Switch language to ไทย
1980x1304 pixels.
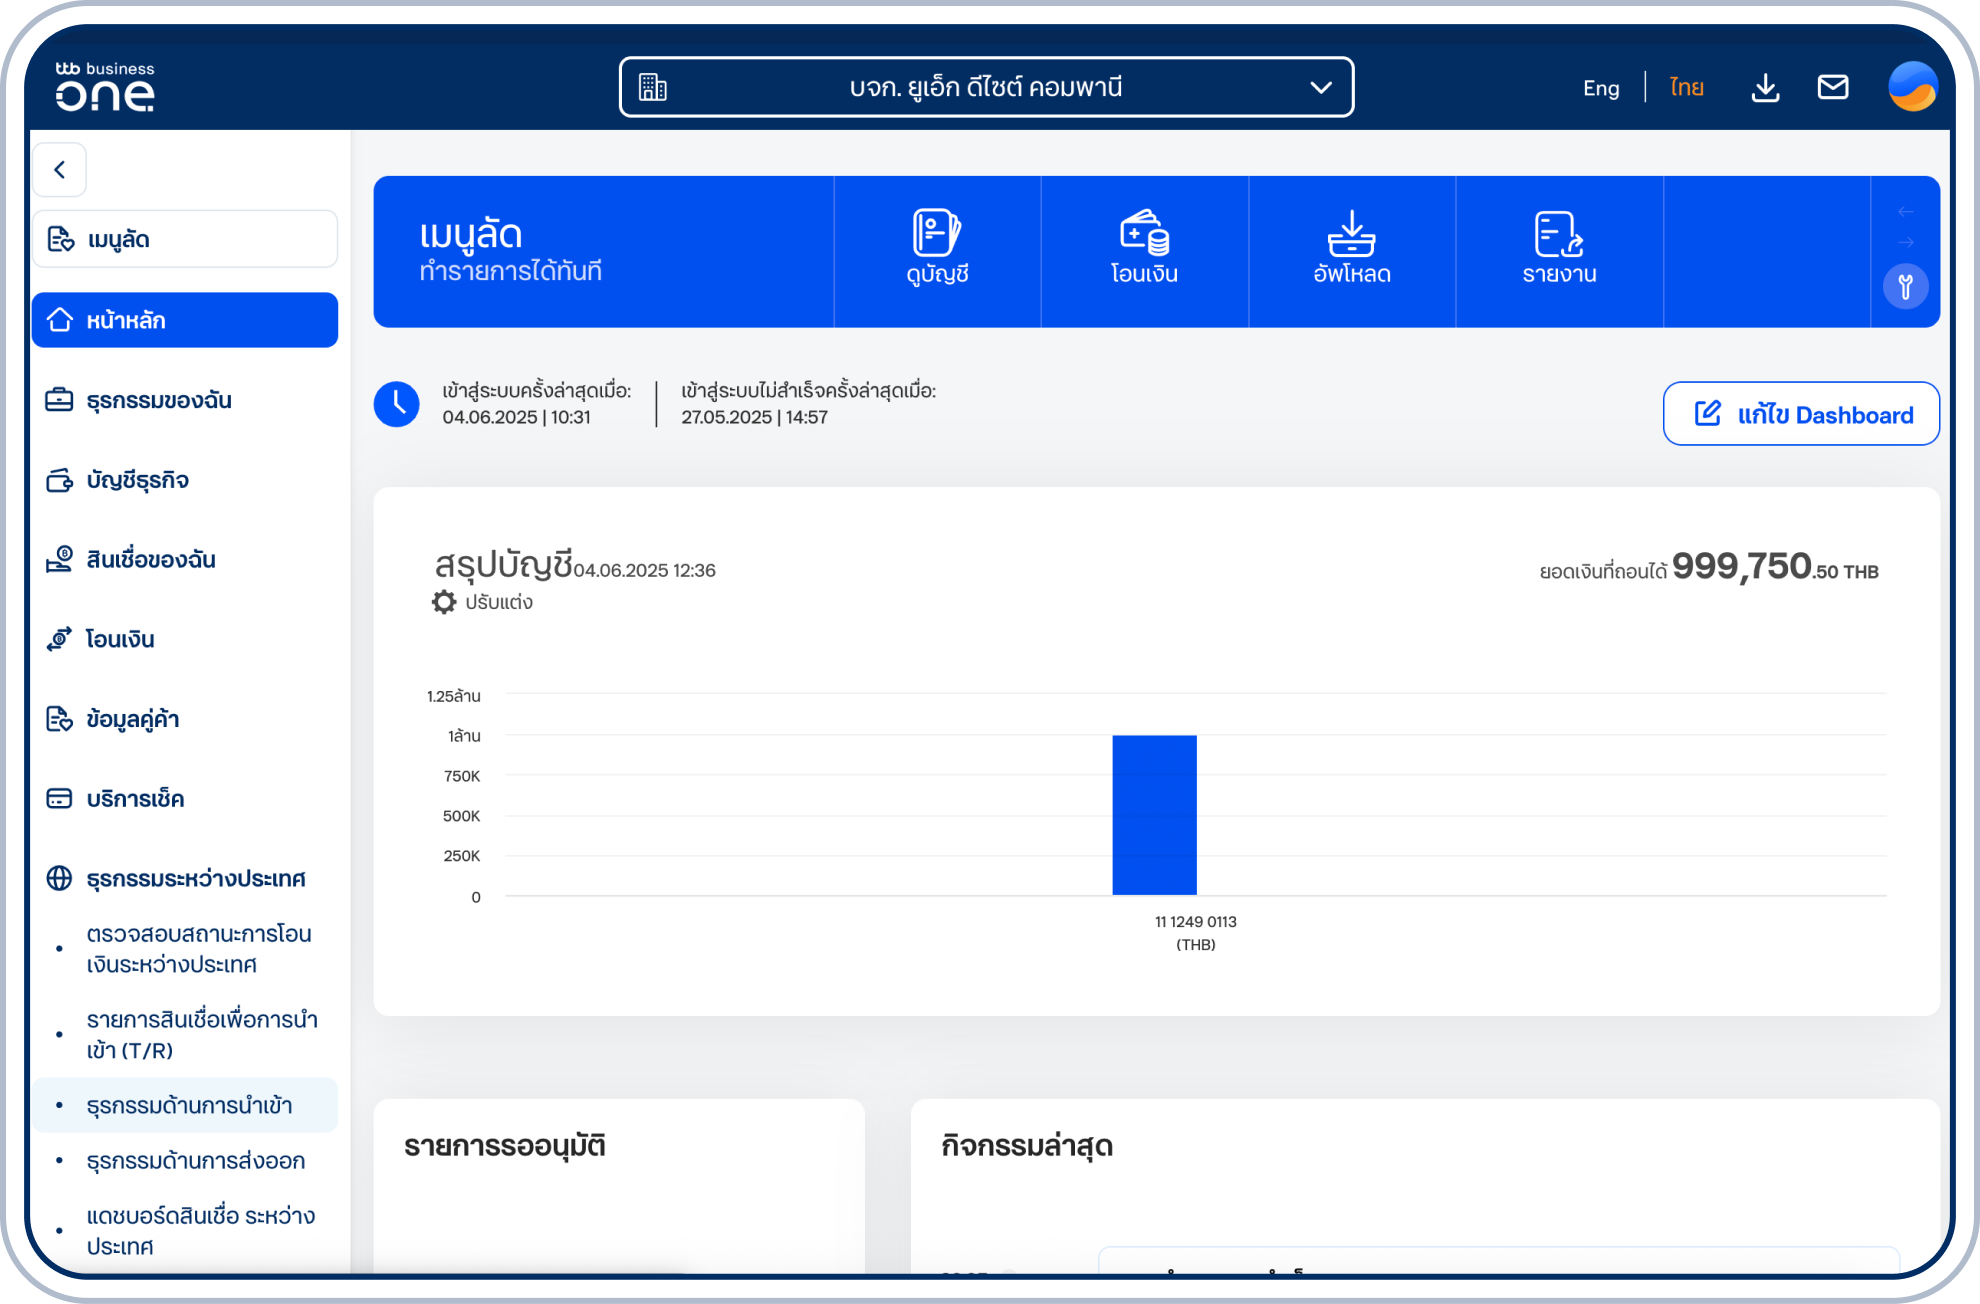click(x=1687, y=88)
